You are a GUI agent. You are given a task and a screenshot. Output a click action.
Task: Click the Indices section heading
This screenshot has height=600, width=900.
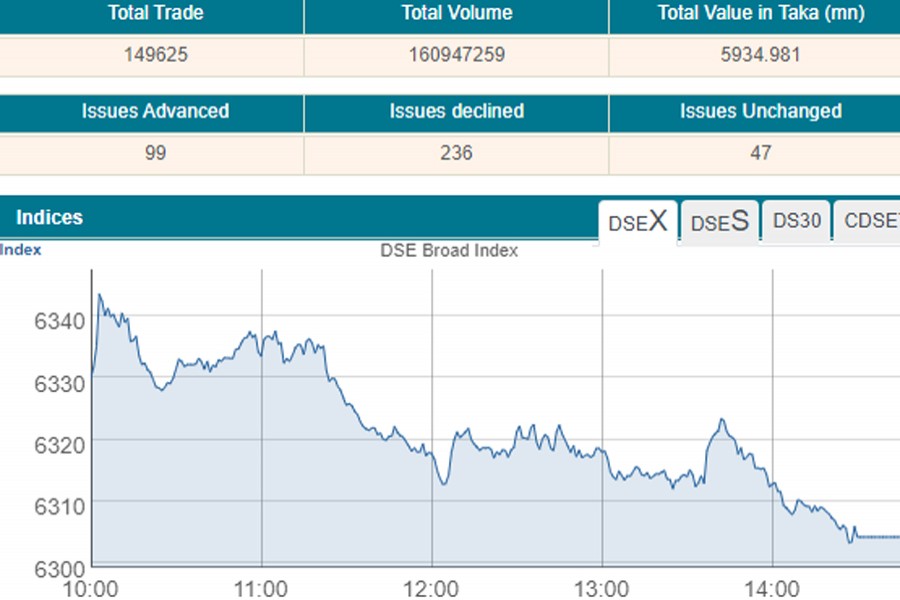click(x=50, y=217)
